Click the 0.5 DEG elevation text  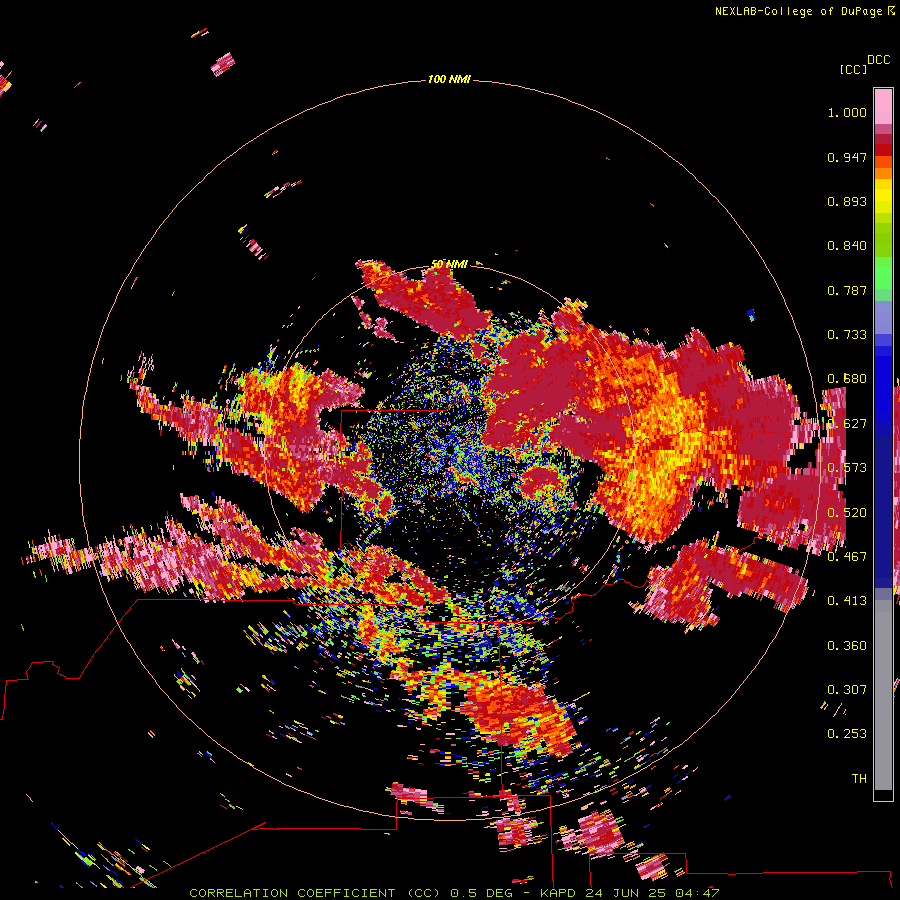click(482, 893)
